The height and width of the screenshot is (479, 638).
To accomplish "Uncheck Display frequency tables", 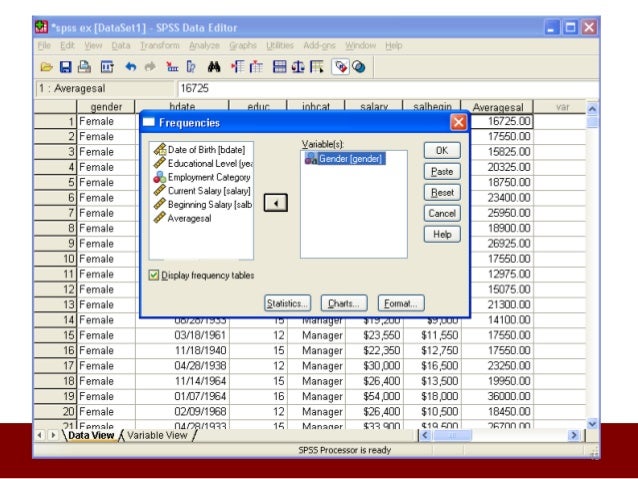I will (153, 276).
